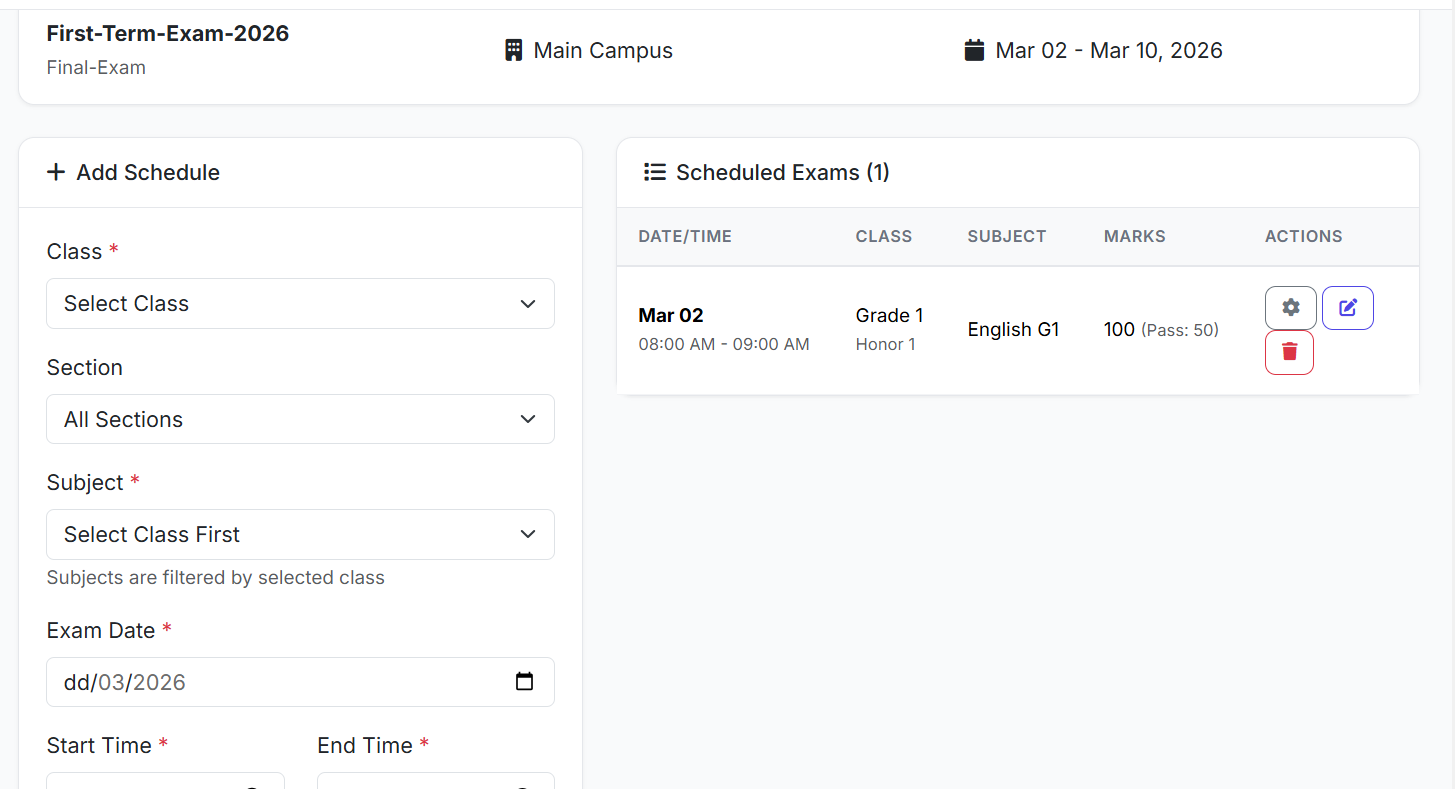Click the SUBJECT column header
The height and width of the screenshot is (789, 1455).
click(1006, 237)
